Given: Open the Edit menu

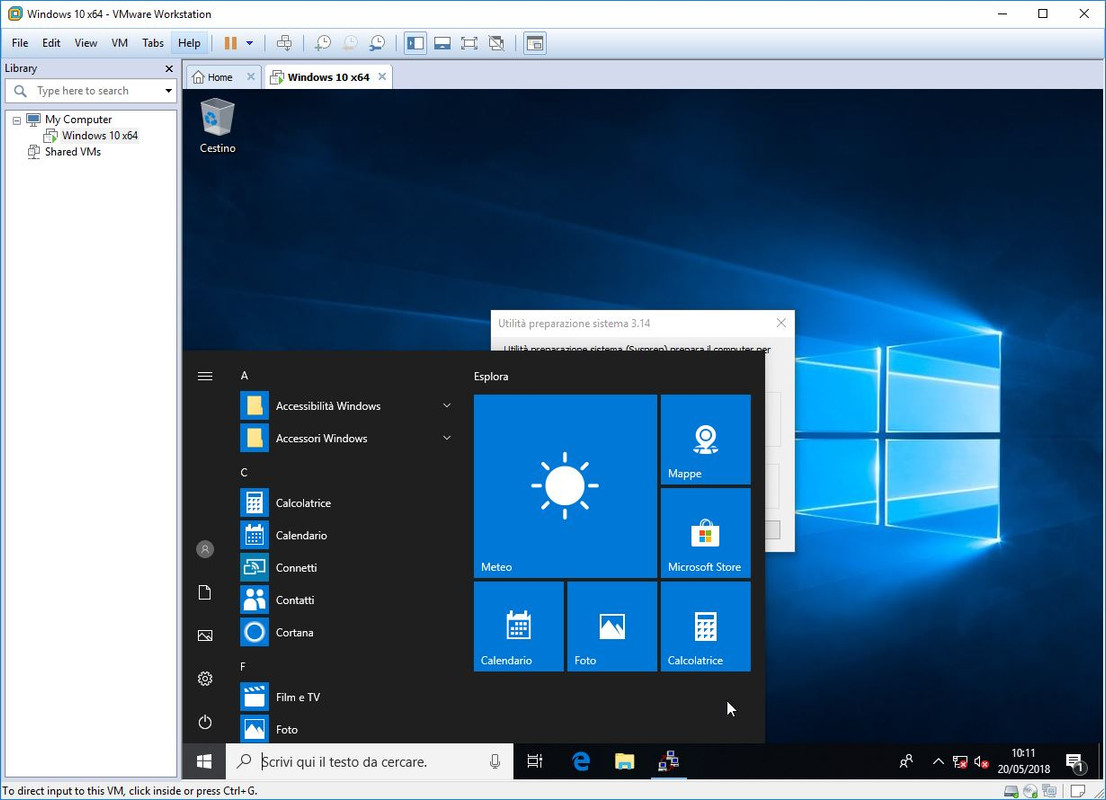Looking at the screenshot, I should 51,43.
